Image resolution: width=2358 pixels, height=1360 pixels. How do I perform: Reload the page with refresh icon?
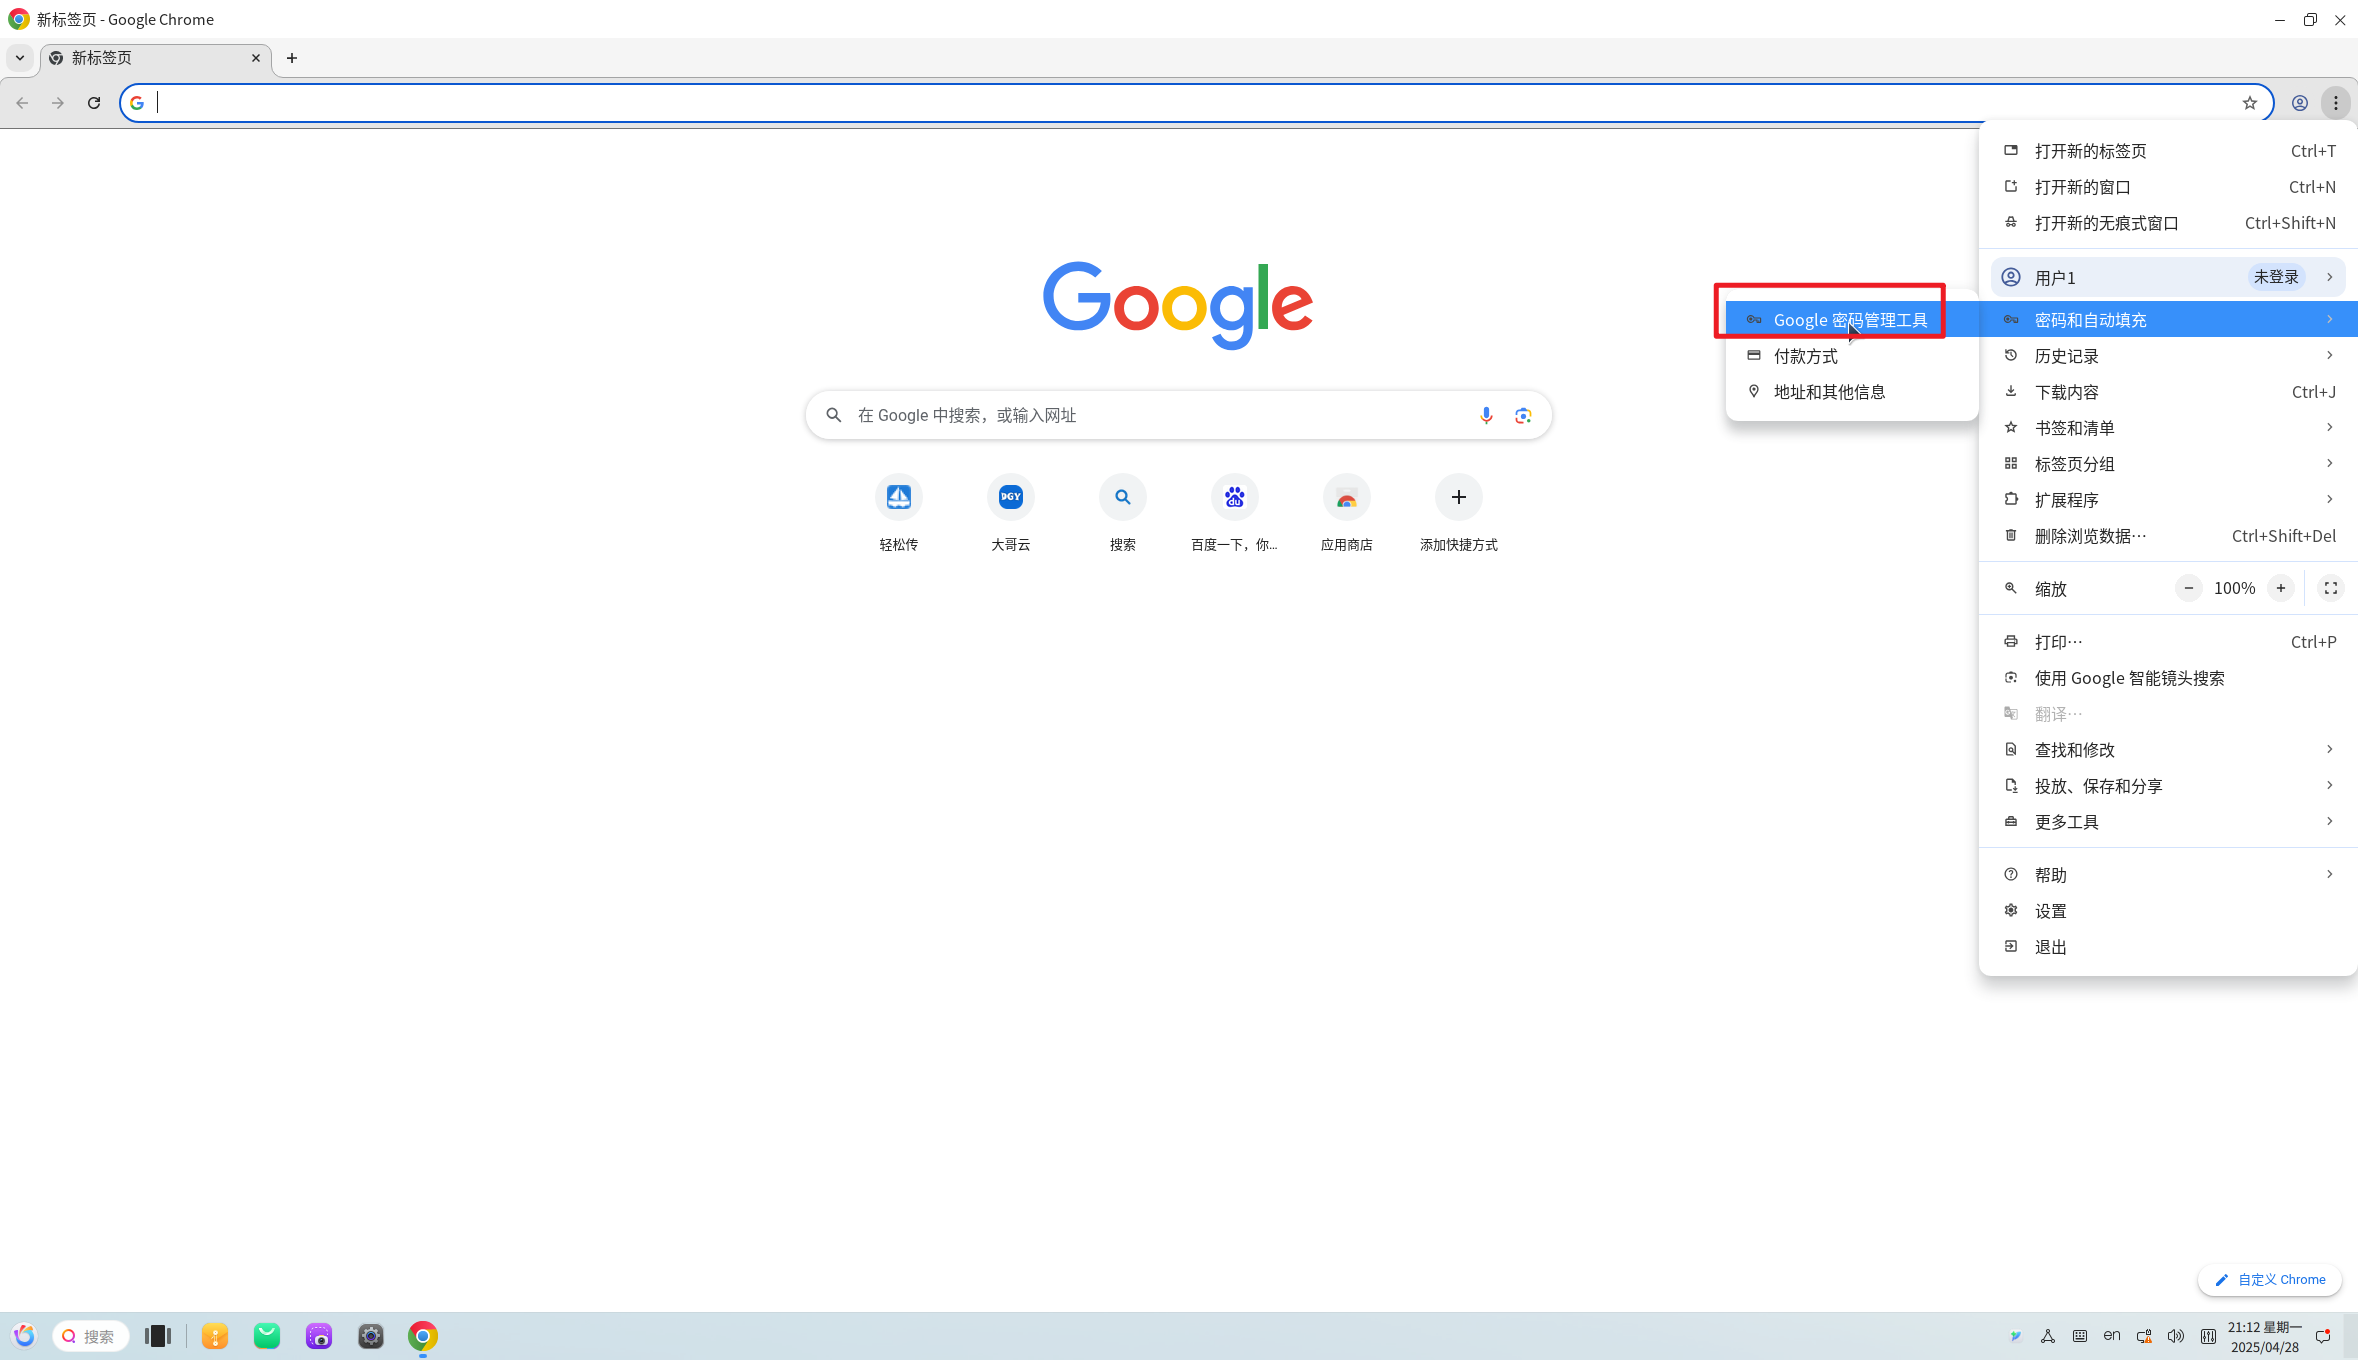(94, 103)
